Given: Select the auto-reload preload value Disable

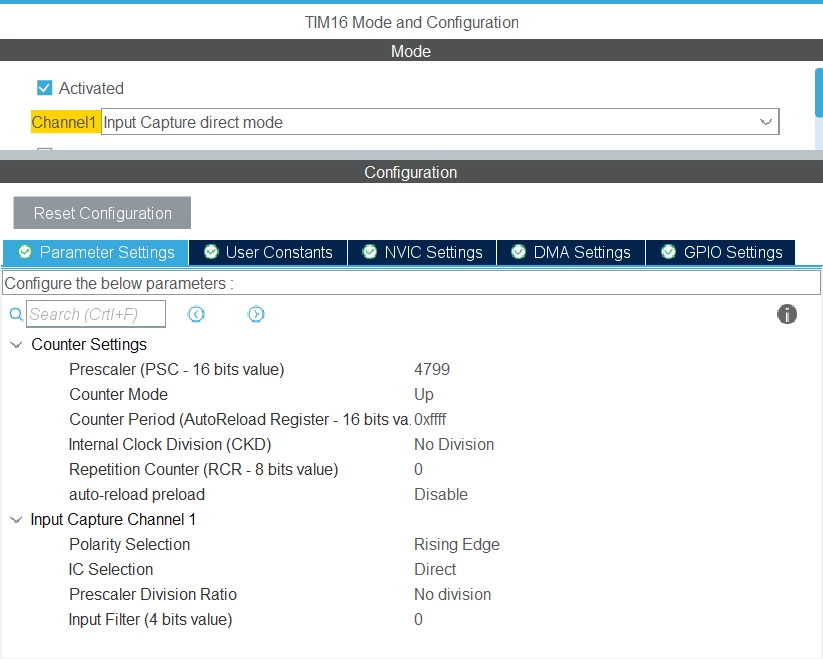Looking at the screenshot, I should point(441,494).
